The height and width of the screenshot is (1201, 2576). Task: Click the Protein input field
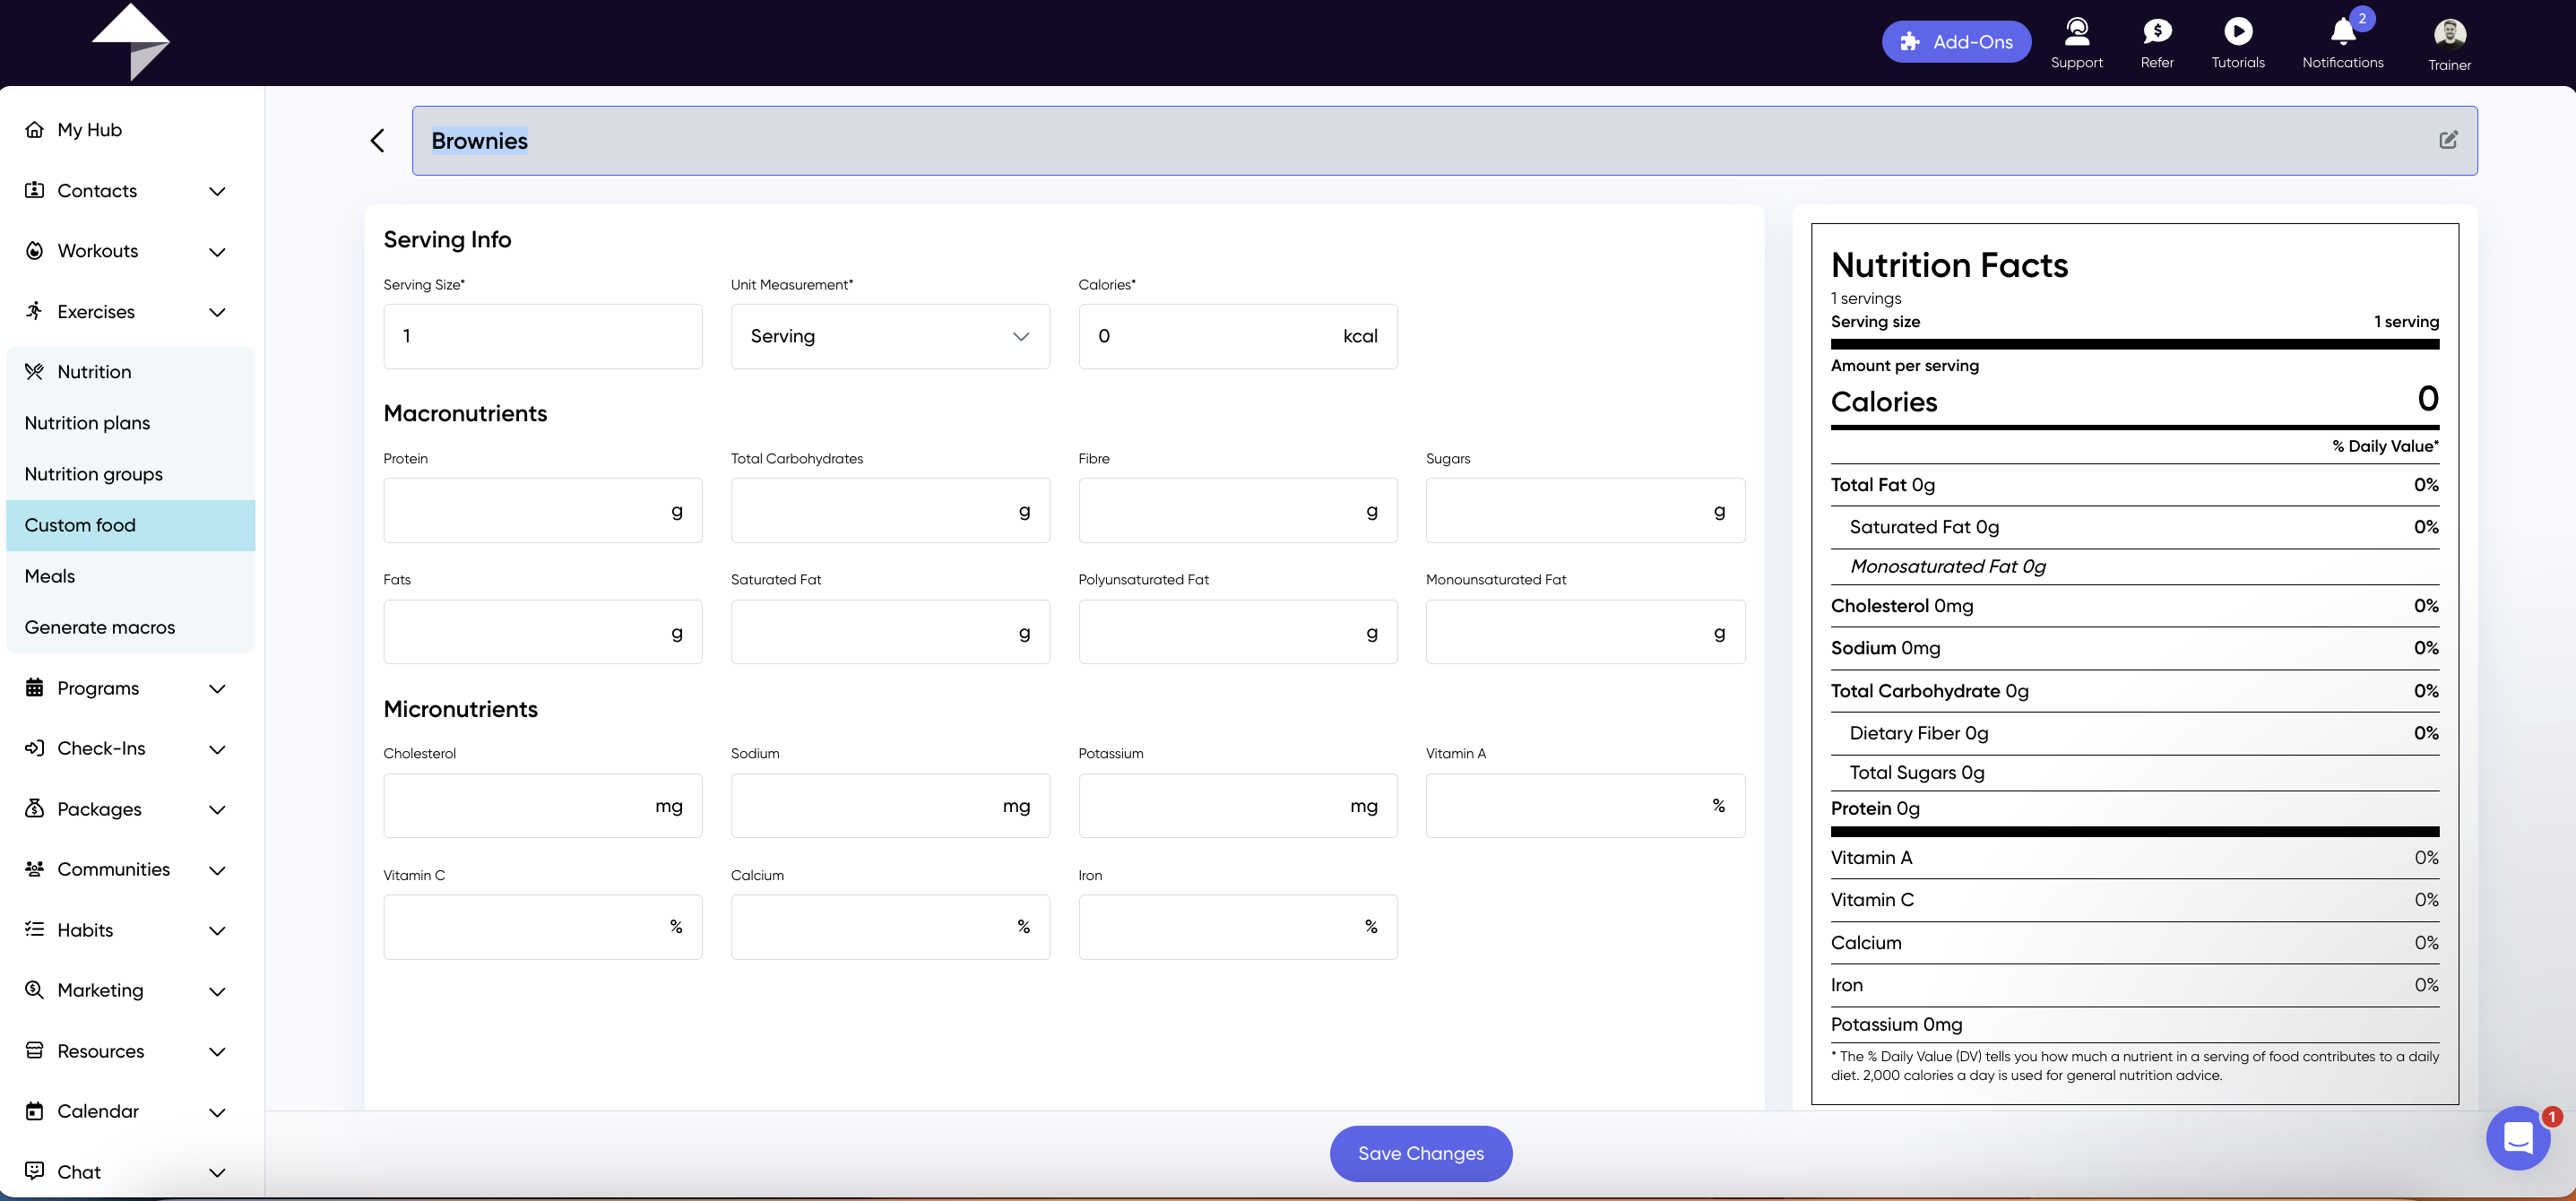click(542, 511)
